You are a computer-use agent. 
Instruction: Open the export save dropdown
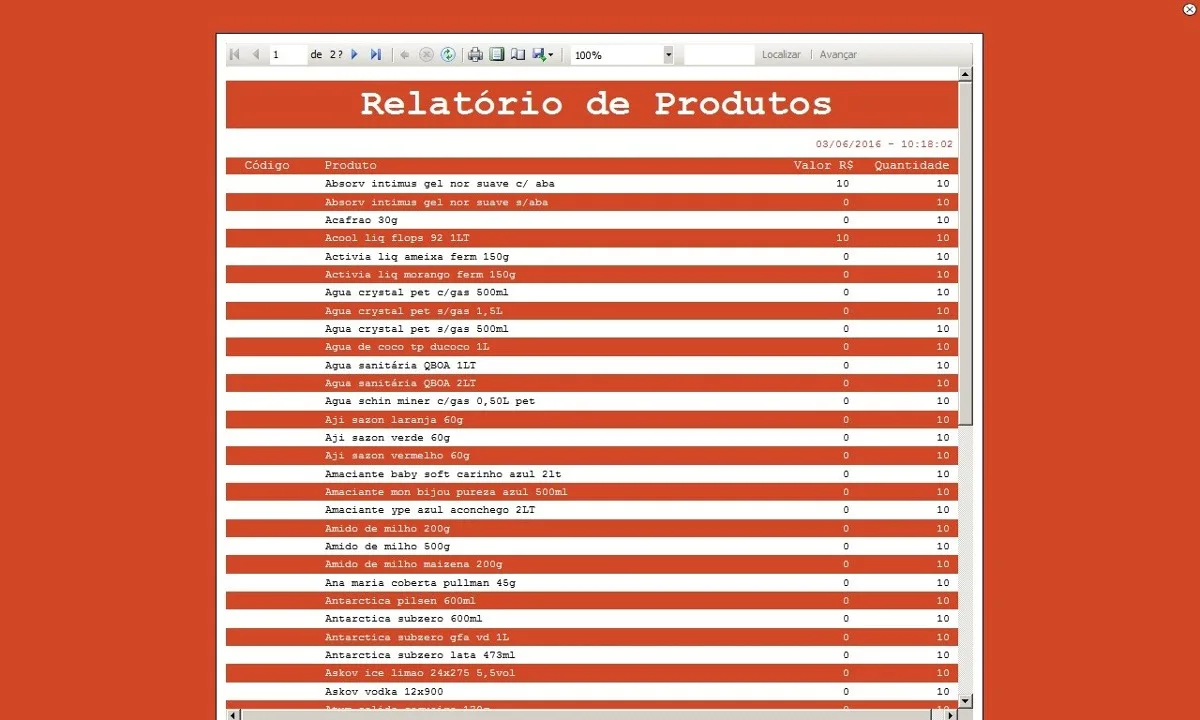tap(543, 55)
